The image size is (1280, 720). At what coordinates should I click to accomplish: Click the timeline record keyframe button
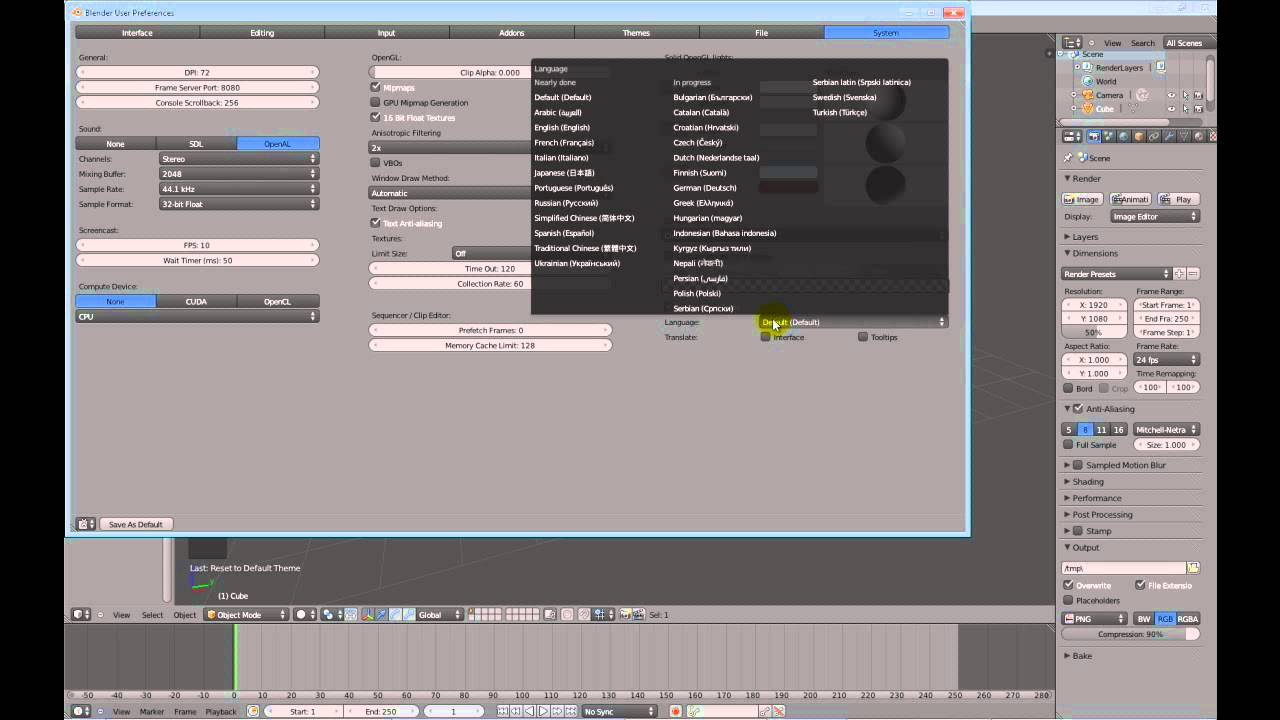[676, 711]
